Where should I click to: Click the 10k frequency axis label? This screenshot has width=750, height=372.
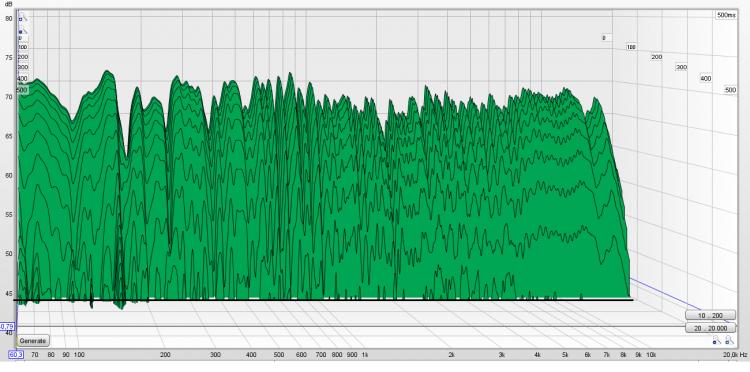[x=651, y=355]
